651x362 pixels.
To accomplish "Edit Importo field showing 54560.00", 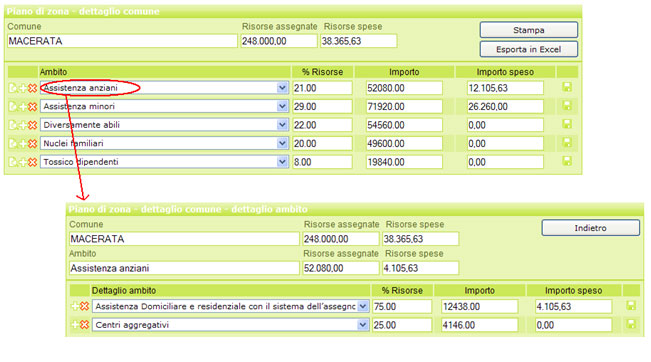I will (404, 125).
